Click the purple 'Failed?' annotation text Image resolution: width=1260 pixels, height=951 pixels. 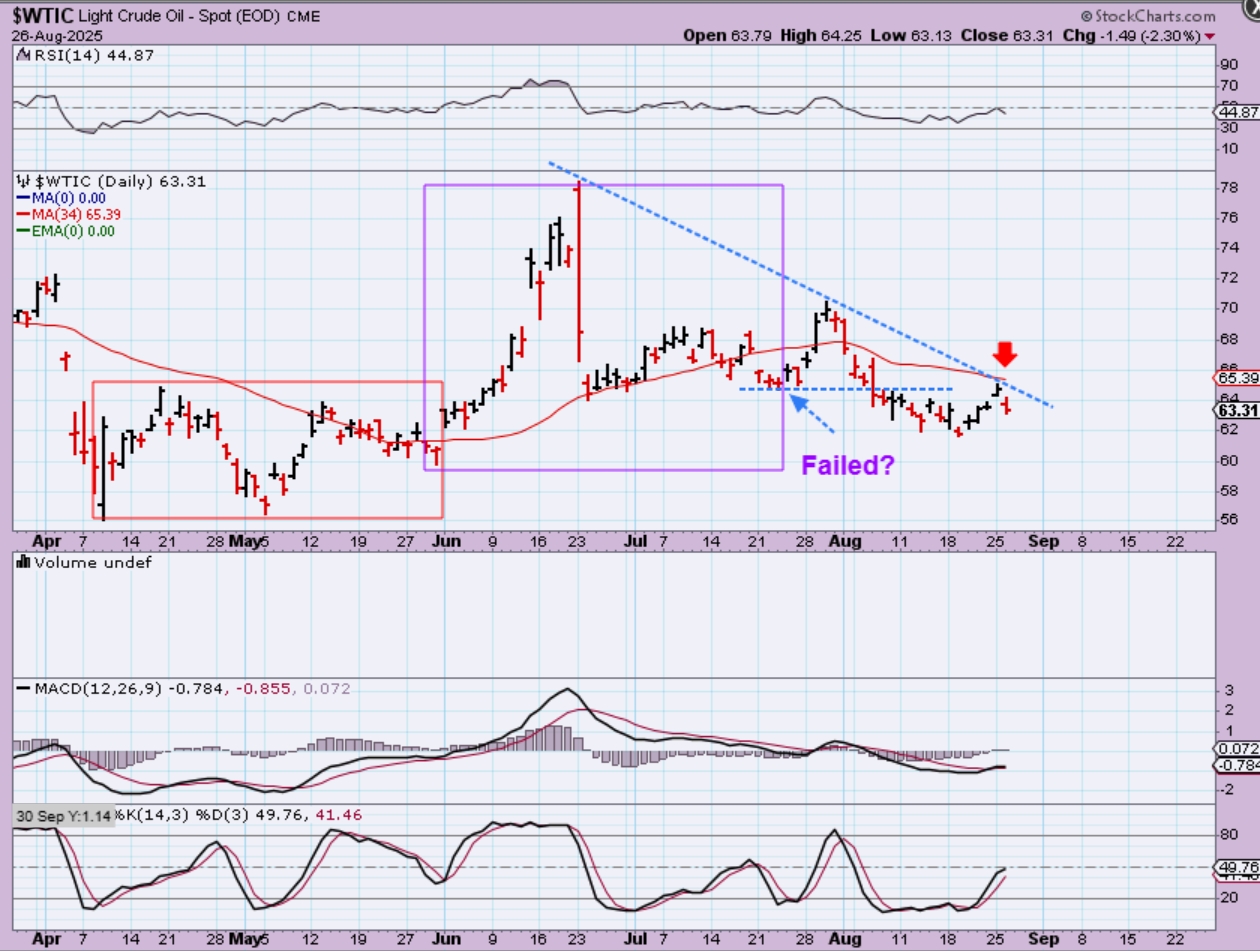point(845,465)
